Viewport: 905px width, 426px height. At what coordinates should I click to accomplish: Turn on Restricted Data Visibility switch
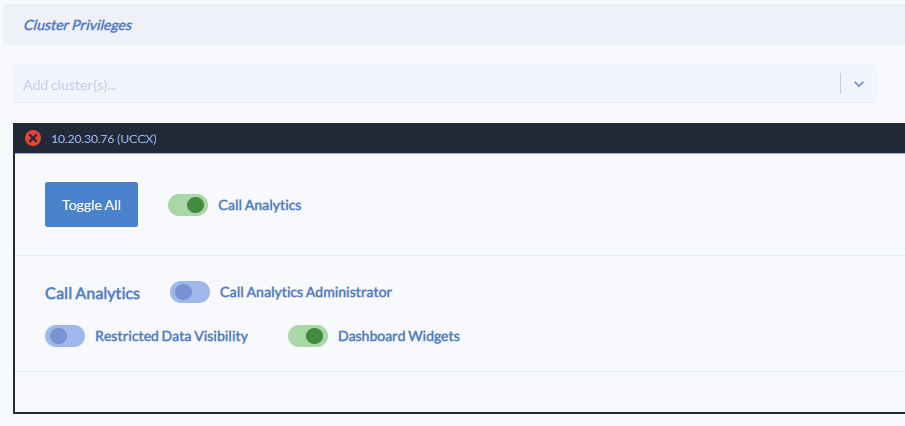pos(65,336)
